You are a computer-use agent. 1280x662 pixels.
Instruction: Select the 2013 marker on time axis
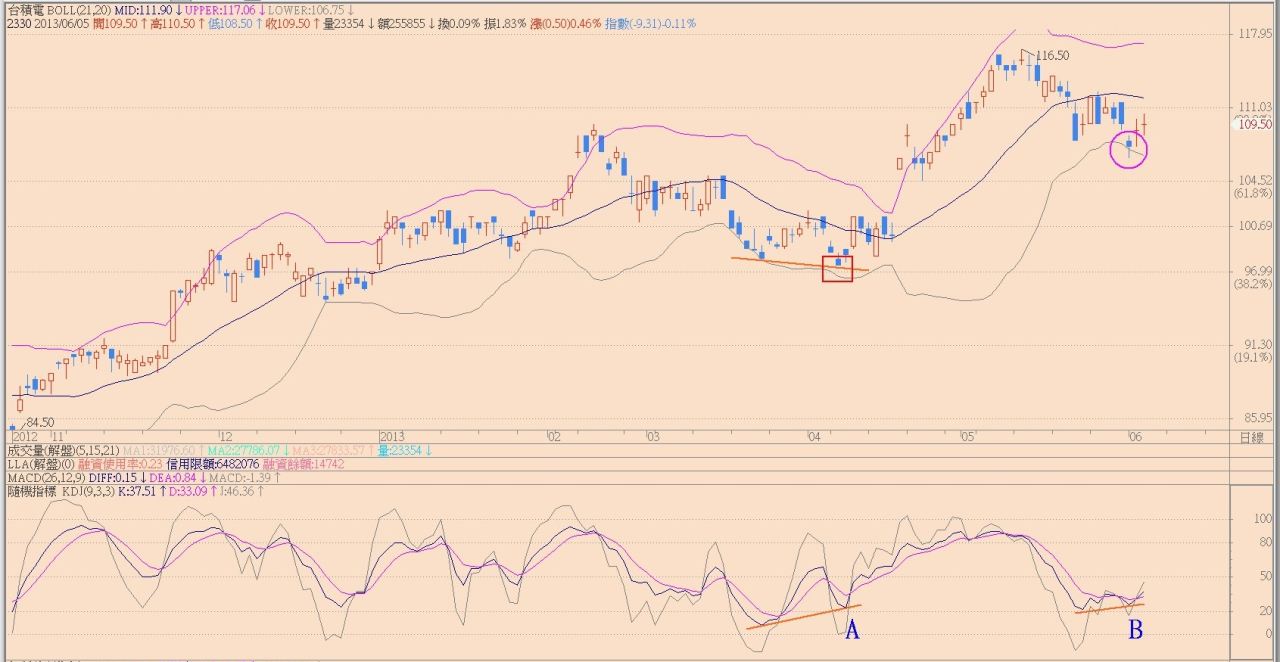pyautogui.click(x=392, y=437)
